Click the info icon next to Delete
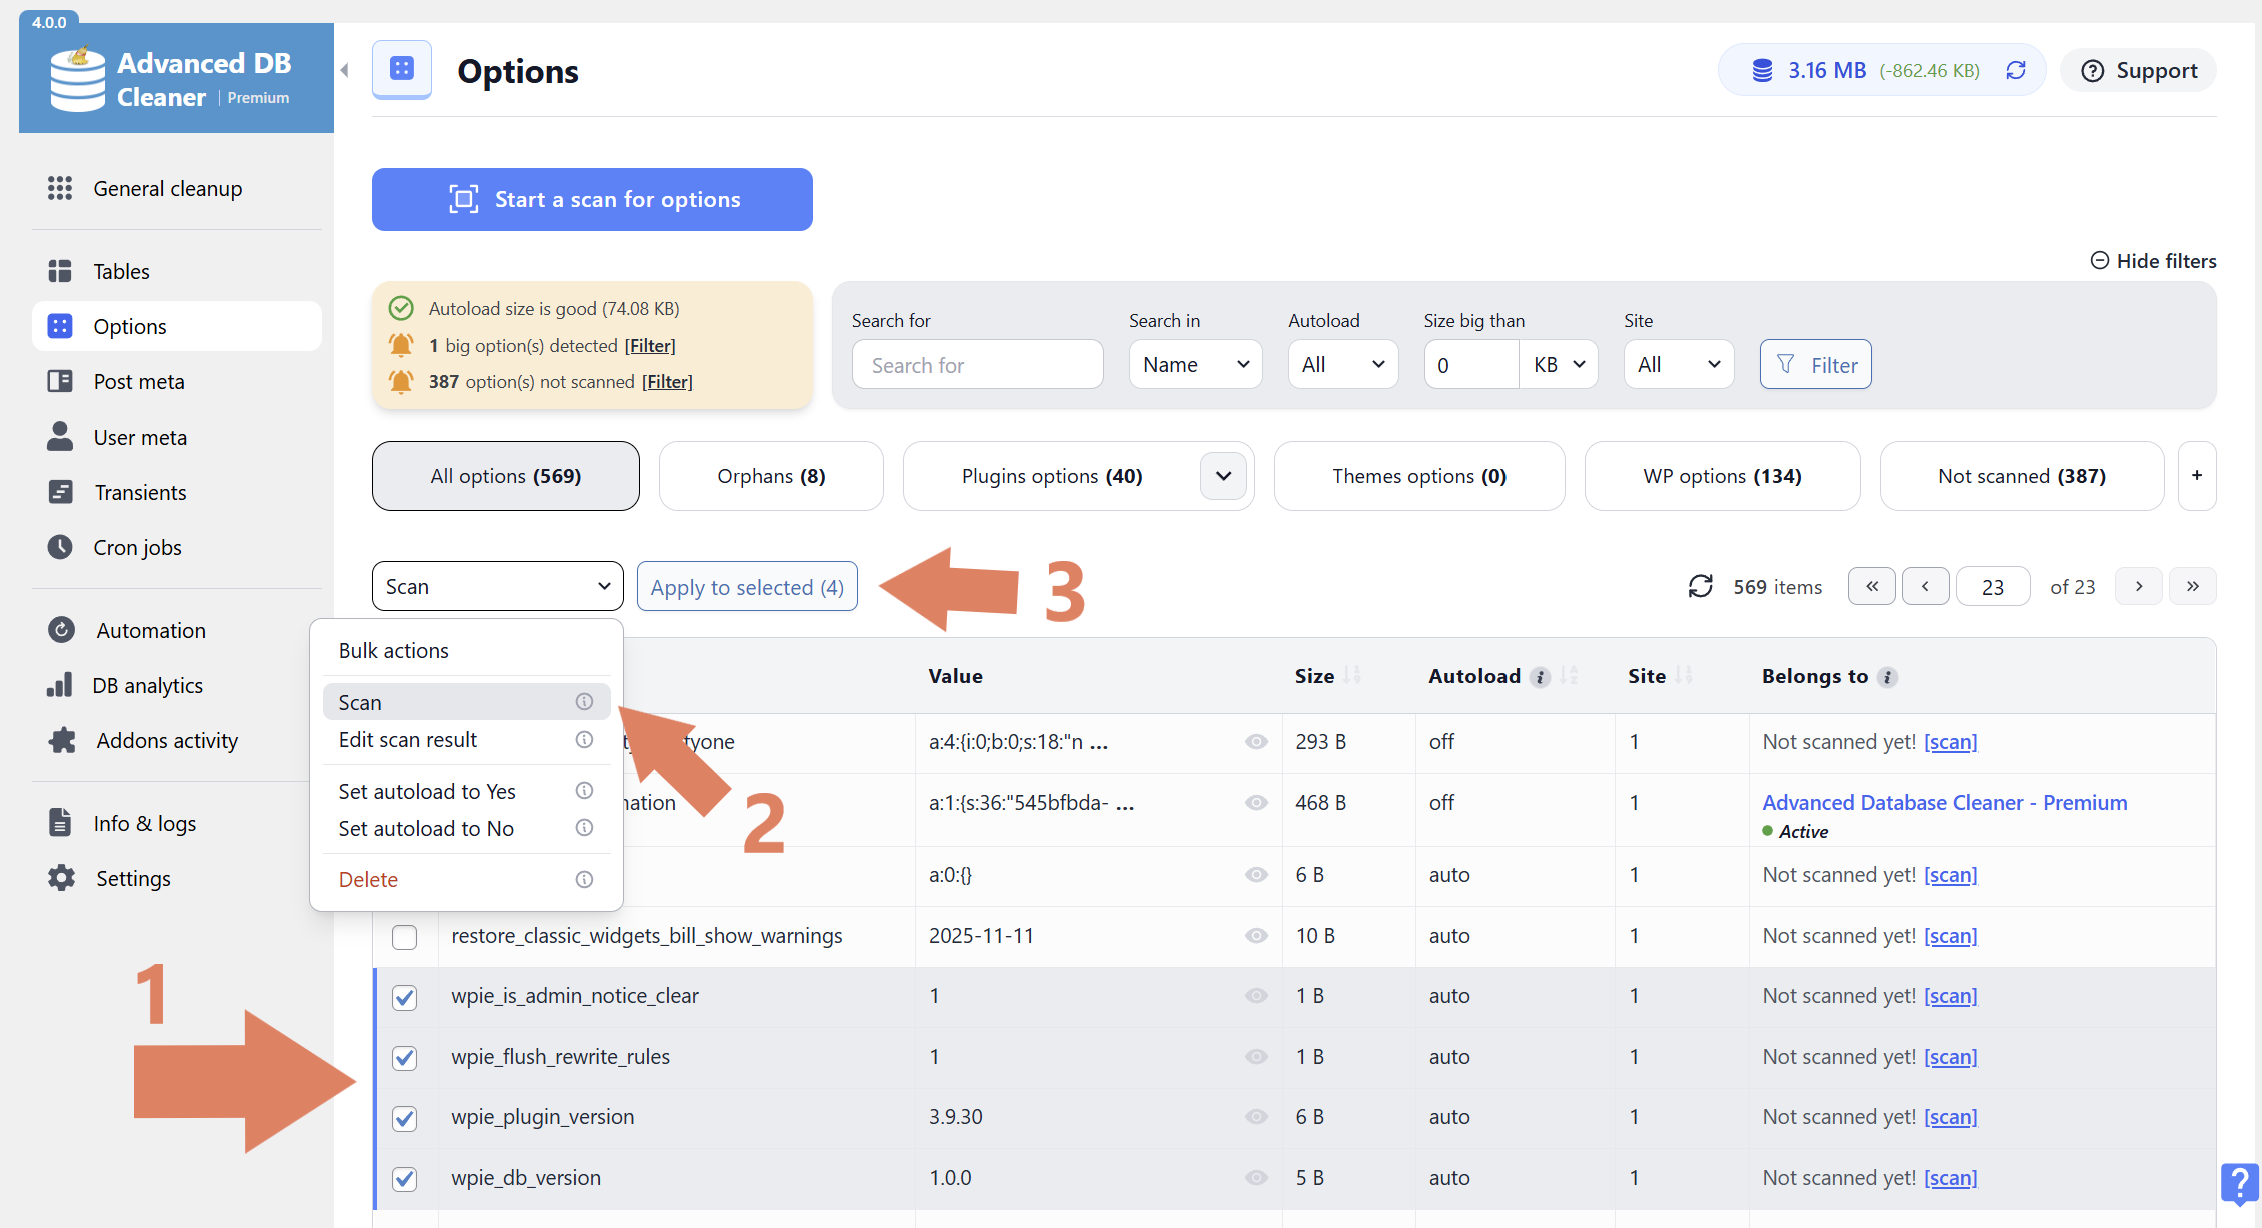 tap(584, 880)
